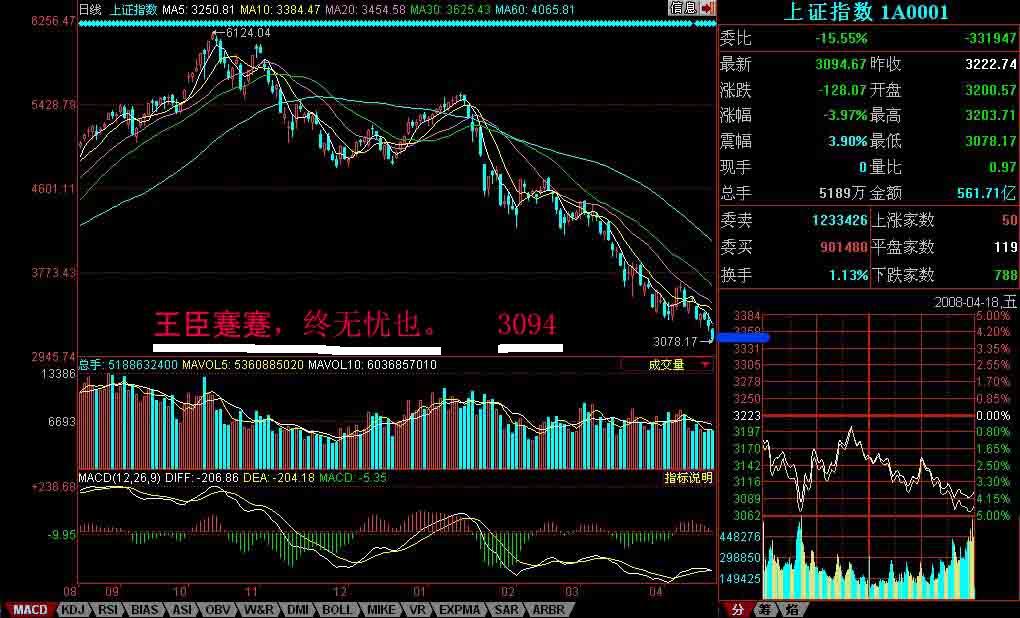The height and width of the screenshot is (618, 1020).
Task: Expand the 成交量 volume dropdown
Action: pos(667,365)
